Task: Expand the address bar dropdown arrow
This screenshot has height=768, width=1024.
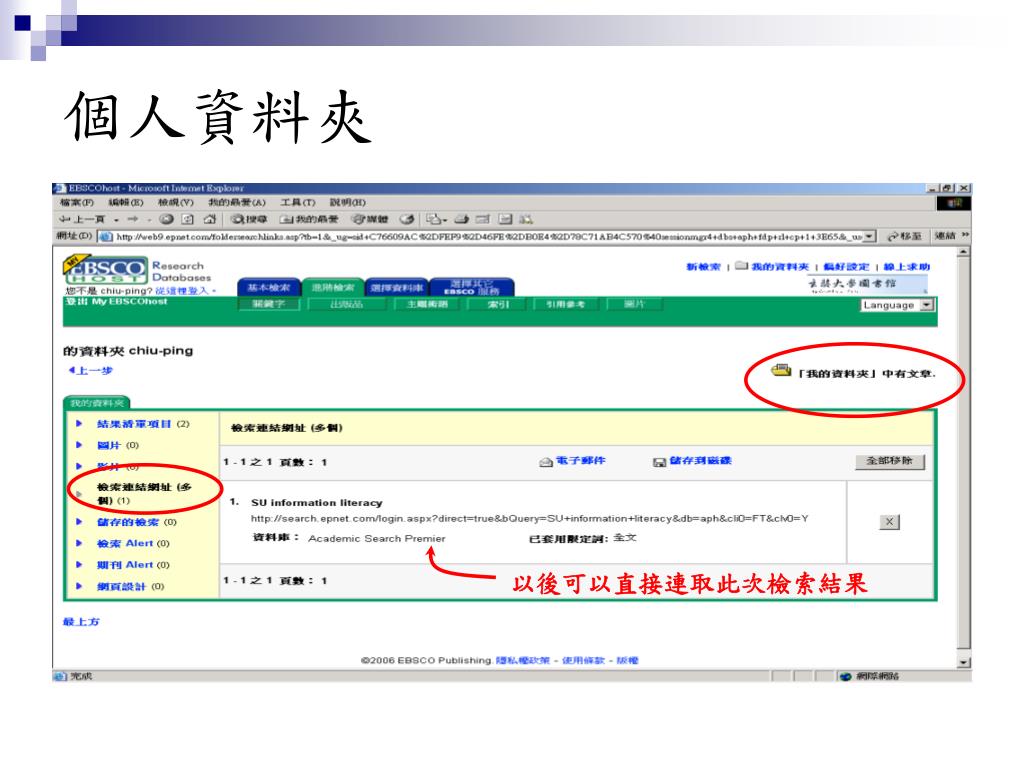Action: click(869, 236)
